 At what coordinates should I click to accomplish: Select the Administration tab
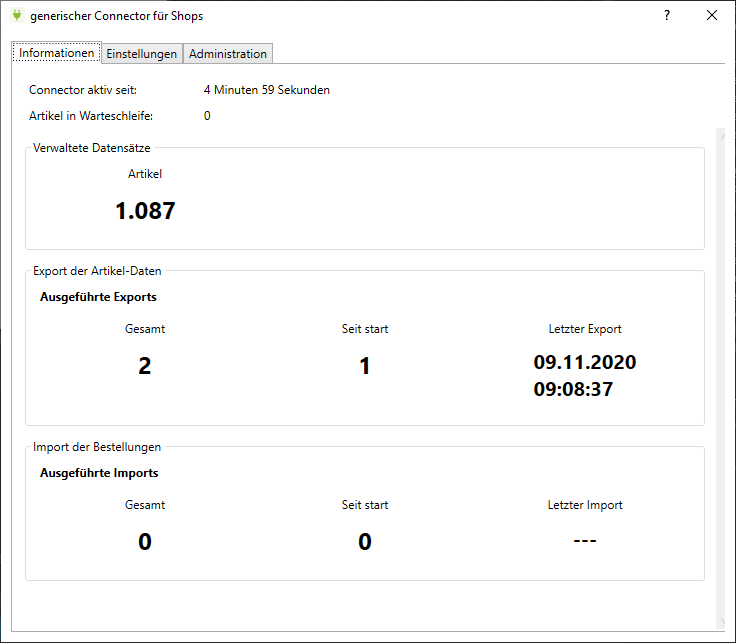[x=228, y=54]
